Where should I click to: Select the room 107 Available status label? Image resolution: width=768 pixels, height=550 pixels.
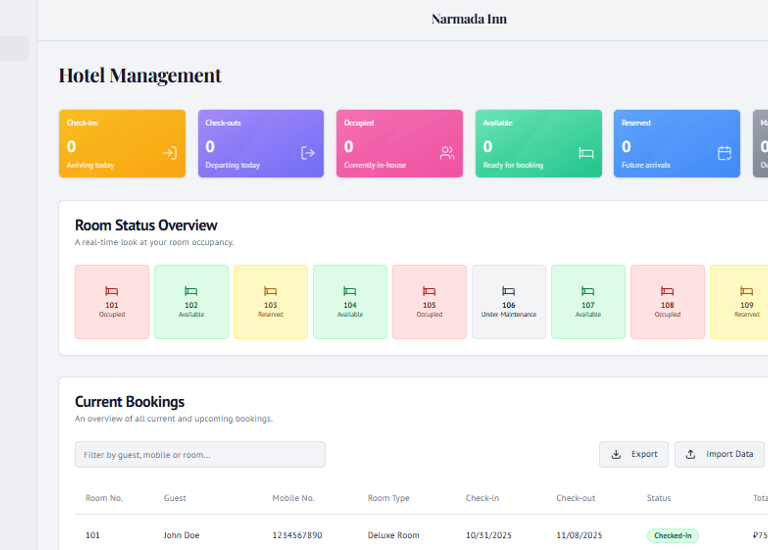[588, 314]
